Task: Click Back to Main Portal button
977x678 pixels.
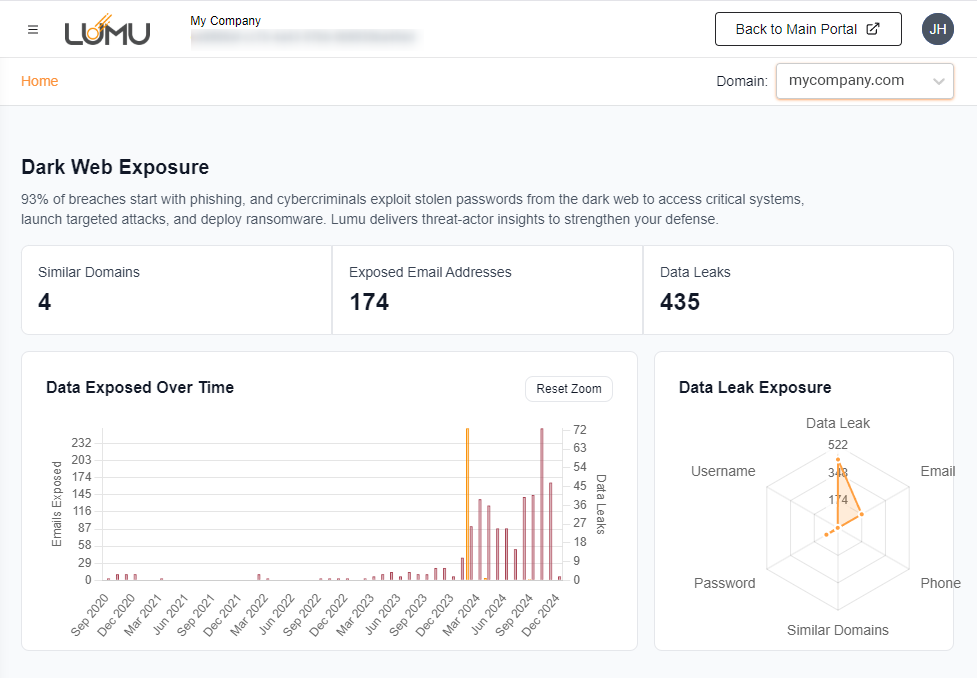Action: click(x=795, y=29)
